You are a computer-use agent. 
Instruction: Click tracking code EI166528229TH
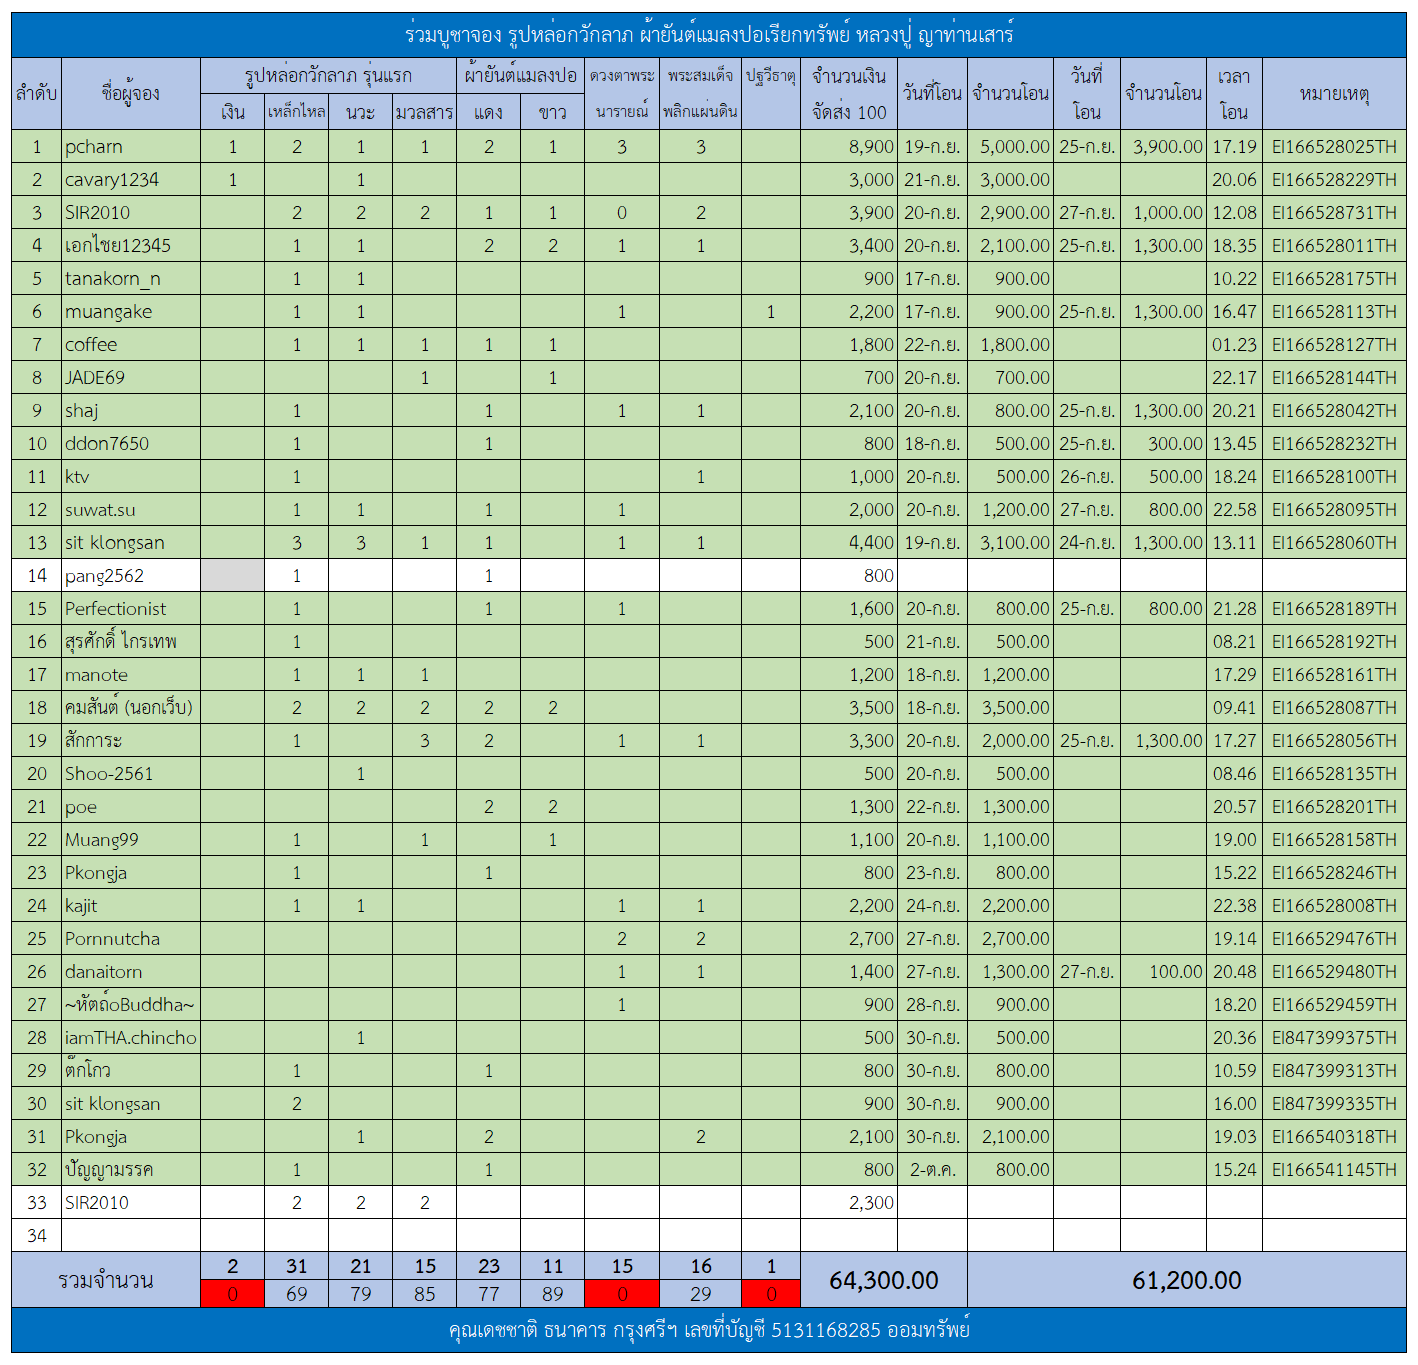[1334, 180]
